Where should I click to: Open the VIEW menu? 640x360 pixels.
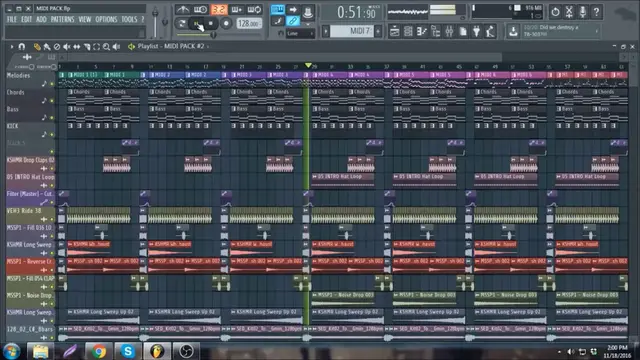(x=85, y=20)
